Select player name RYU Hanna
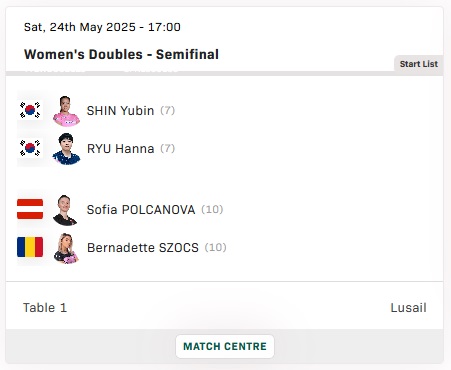The image size is (451, 370). [x=120, y=148]
